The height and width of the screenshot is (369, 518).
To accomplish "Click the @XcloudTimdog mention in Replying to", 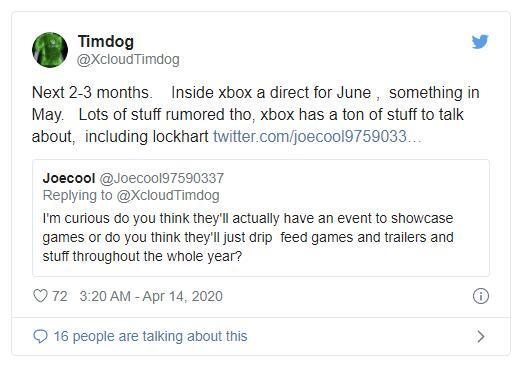I will click(168, 195).
